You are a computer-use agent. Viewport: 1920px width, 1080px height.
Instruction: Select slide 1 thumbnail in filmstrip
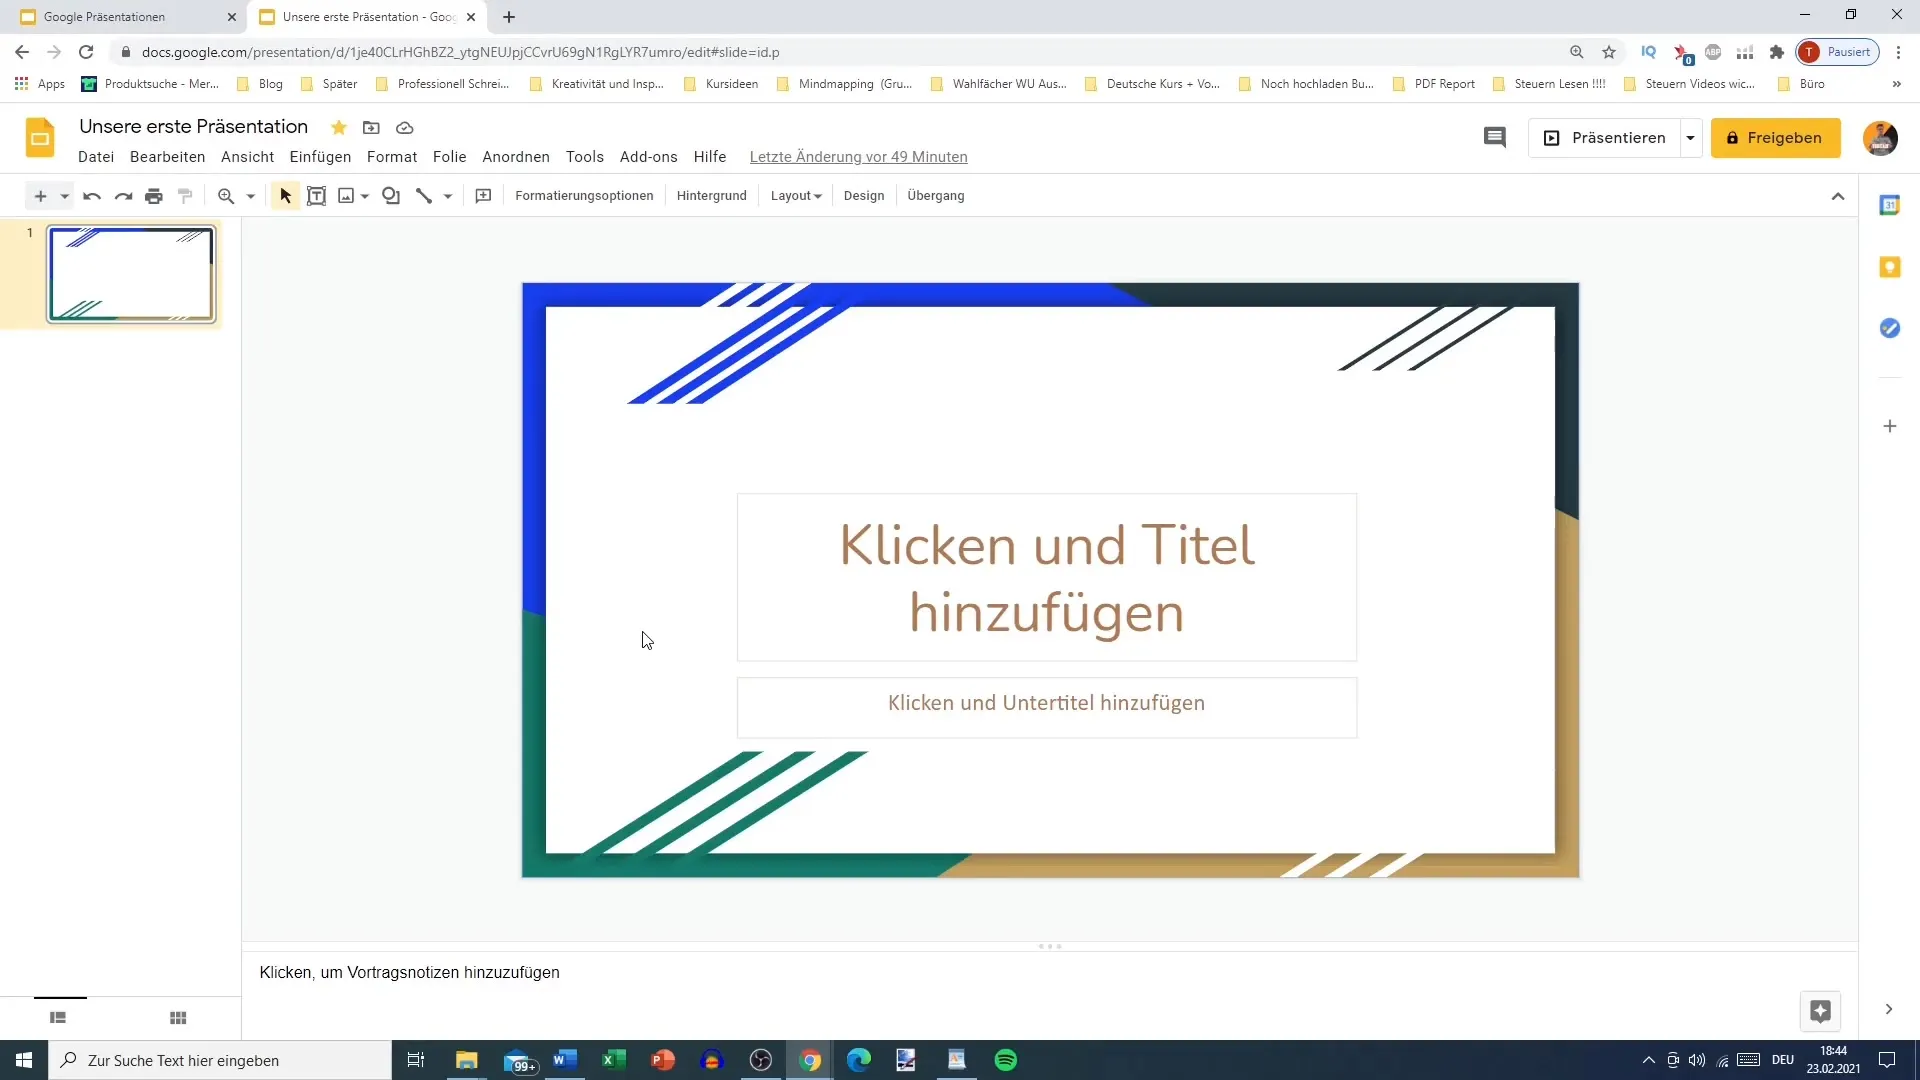coord(131,274)
